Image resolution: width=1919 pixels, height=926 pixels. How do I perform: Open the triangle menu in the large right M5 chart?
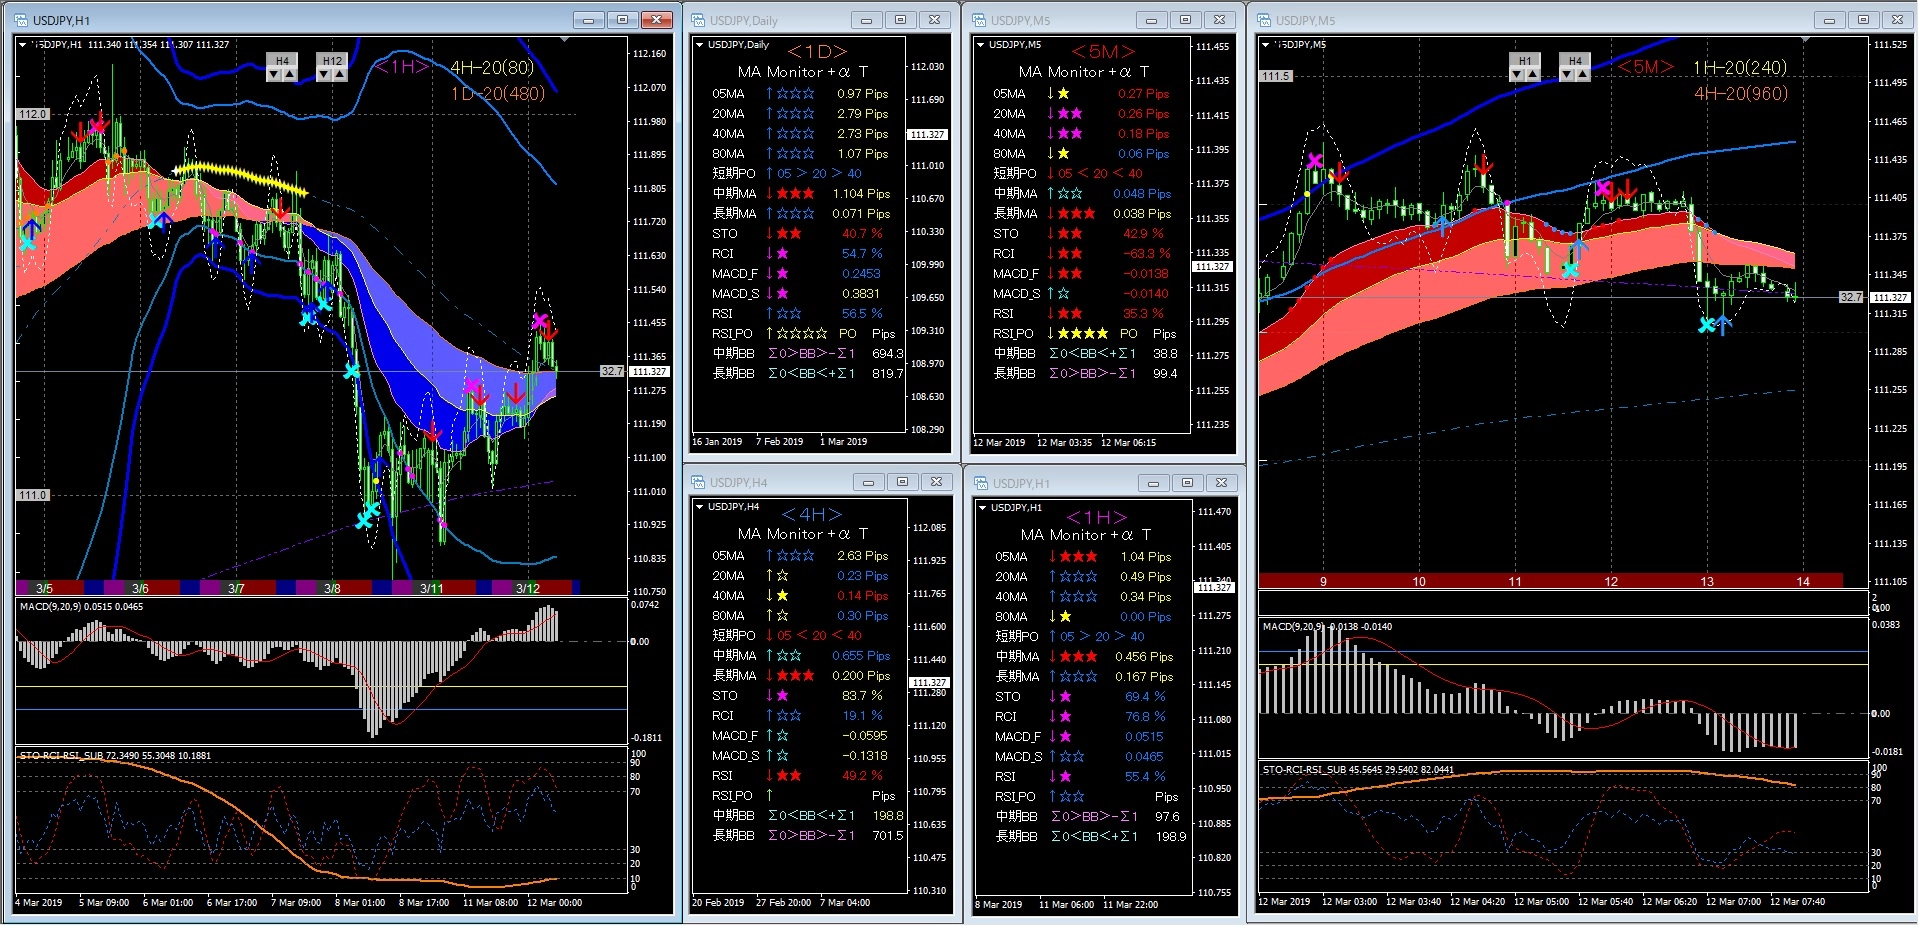(x=1265, y=44)
